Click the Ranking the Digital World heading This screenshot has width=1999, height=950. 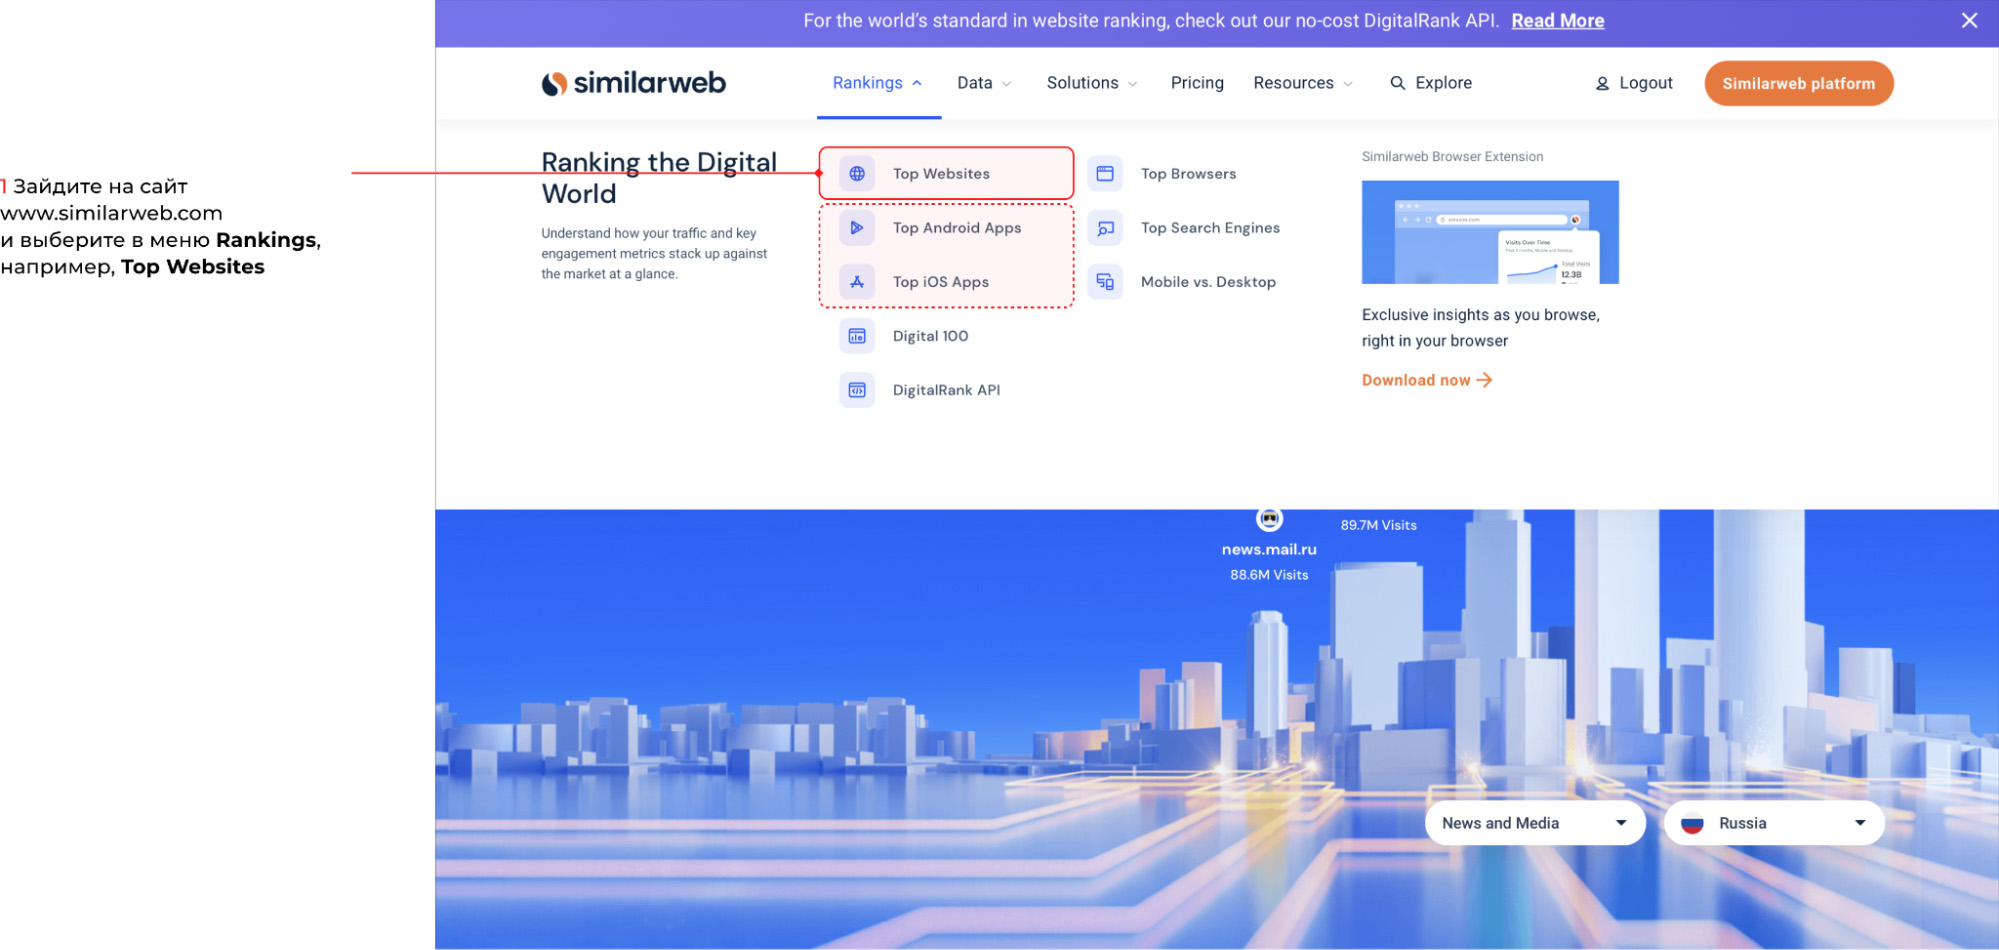point(659,178)
